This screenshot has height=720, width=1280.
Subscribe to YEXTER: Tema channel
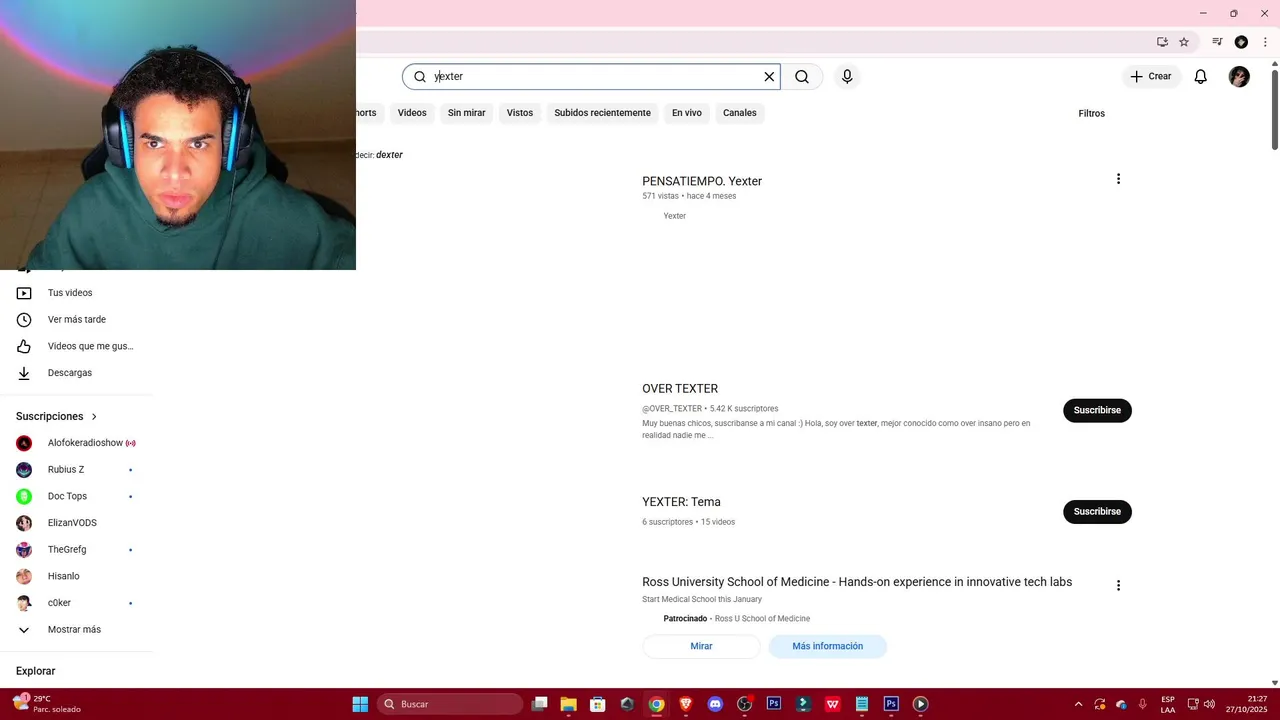(x=1097, y=511)
